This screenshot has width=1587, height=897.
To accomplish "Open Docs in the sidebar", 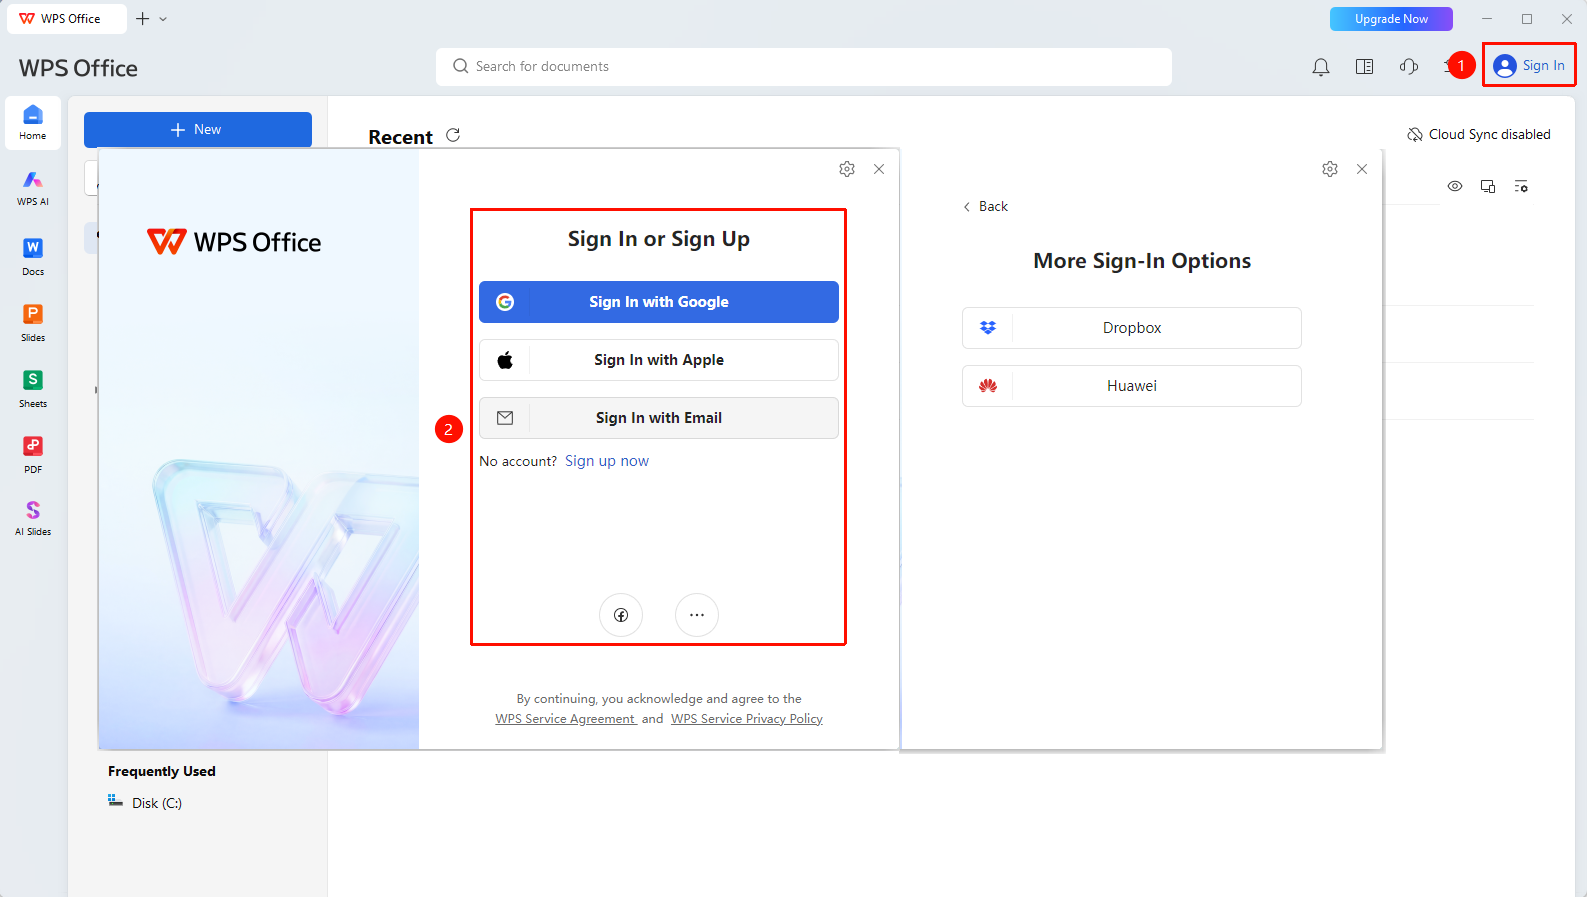I will (x=33, y=256).
